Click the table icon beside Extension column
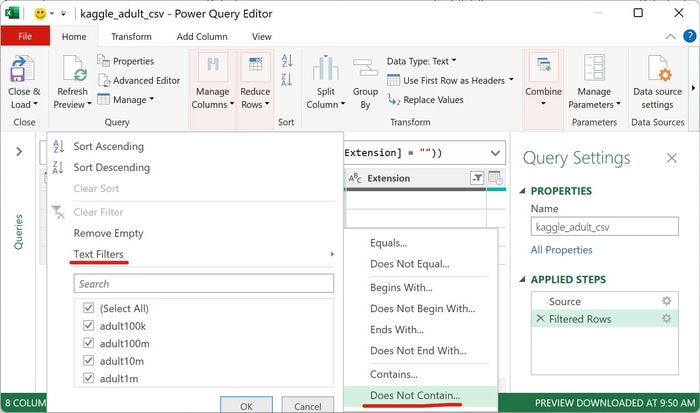This screenshot has width=700, height=413. 495,178
